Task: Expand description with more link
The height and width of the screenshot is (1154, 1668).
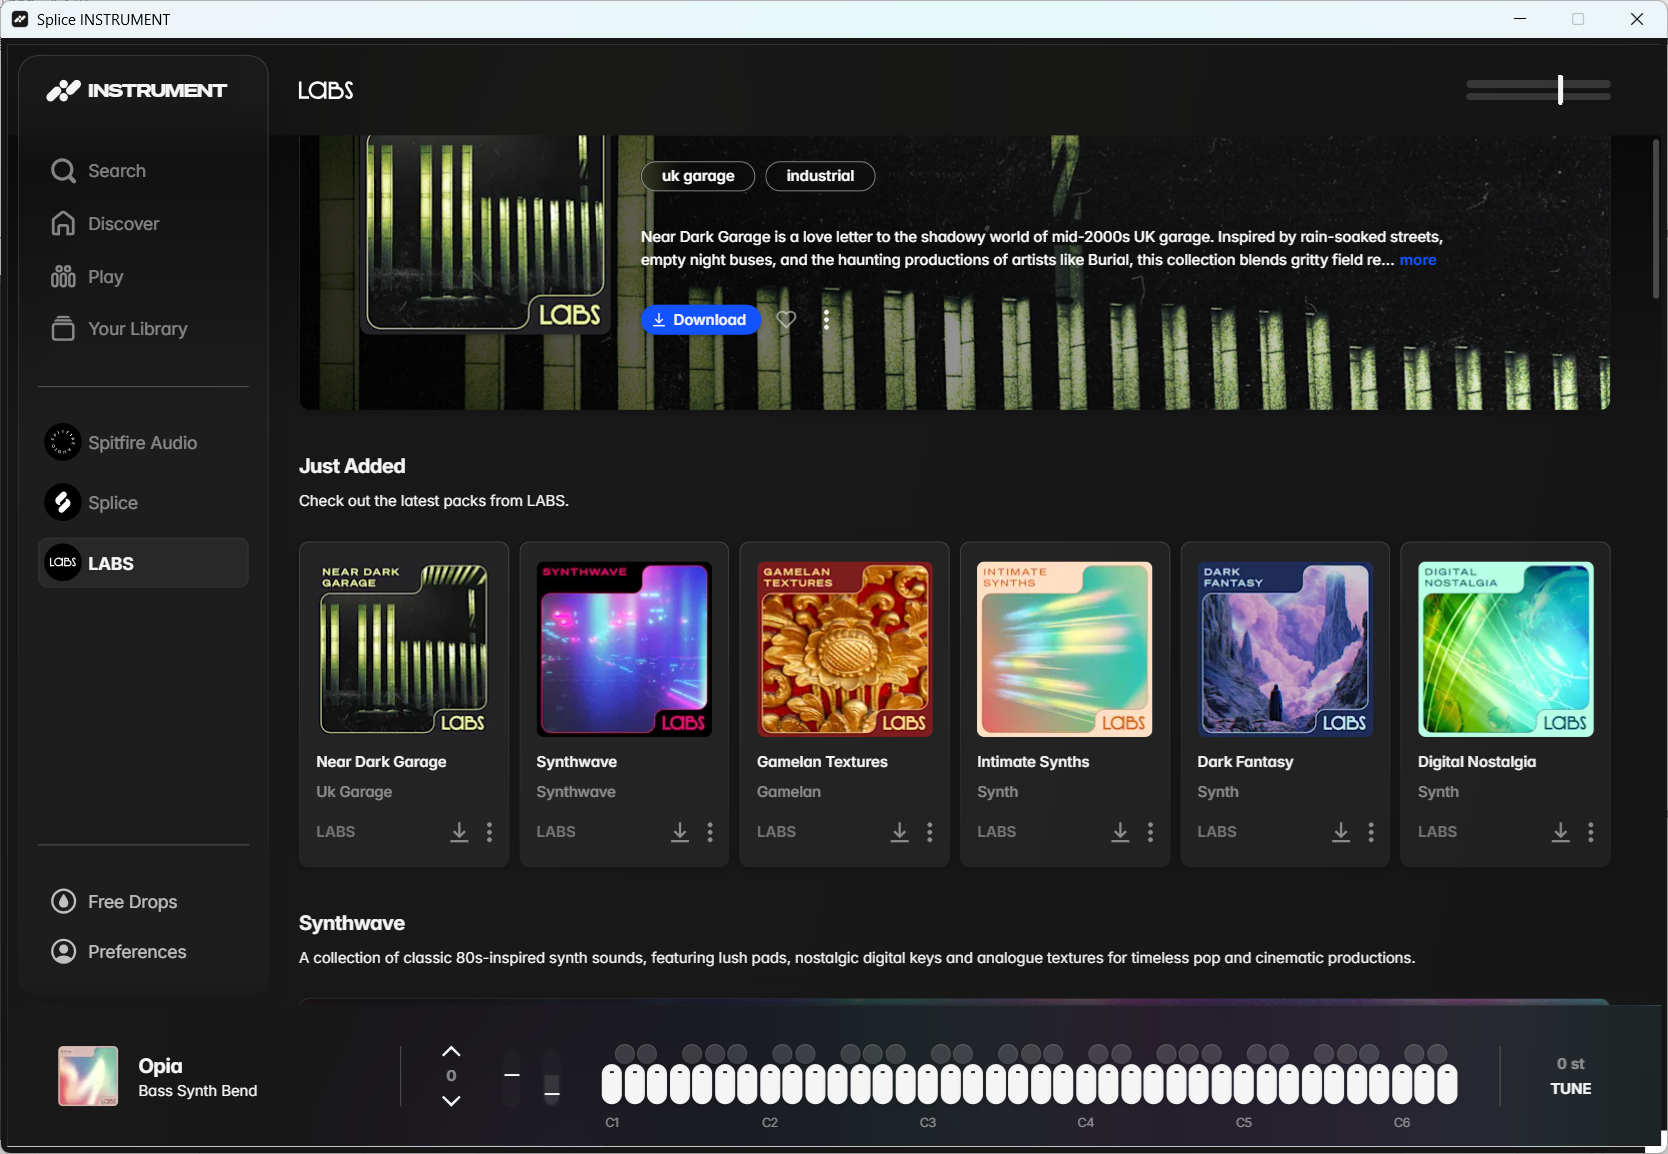Action: [1418, 260]
